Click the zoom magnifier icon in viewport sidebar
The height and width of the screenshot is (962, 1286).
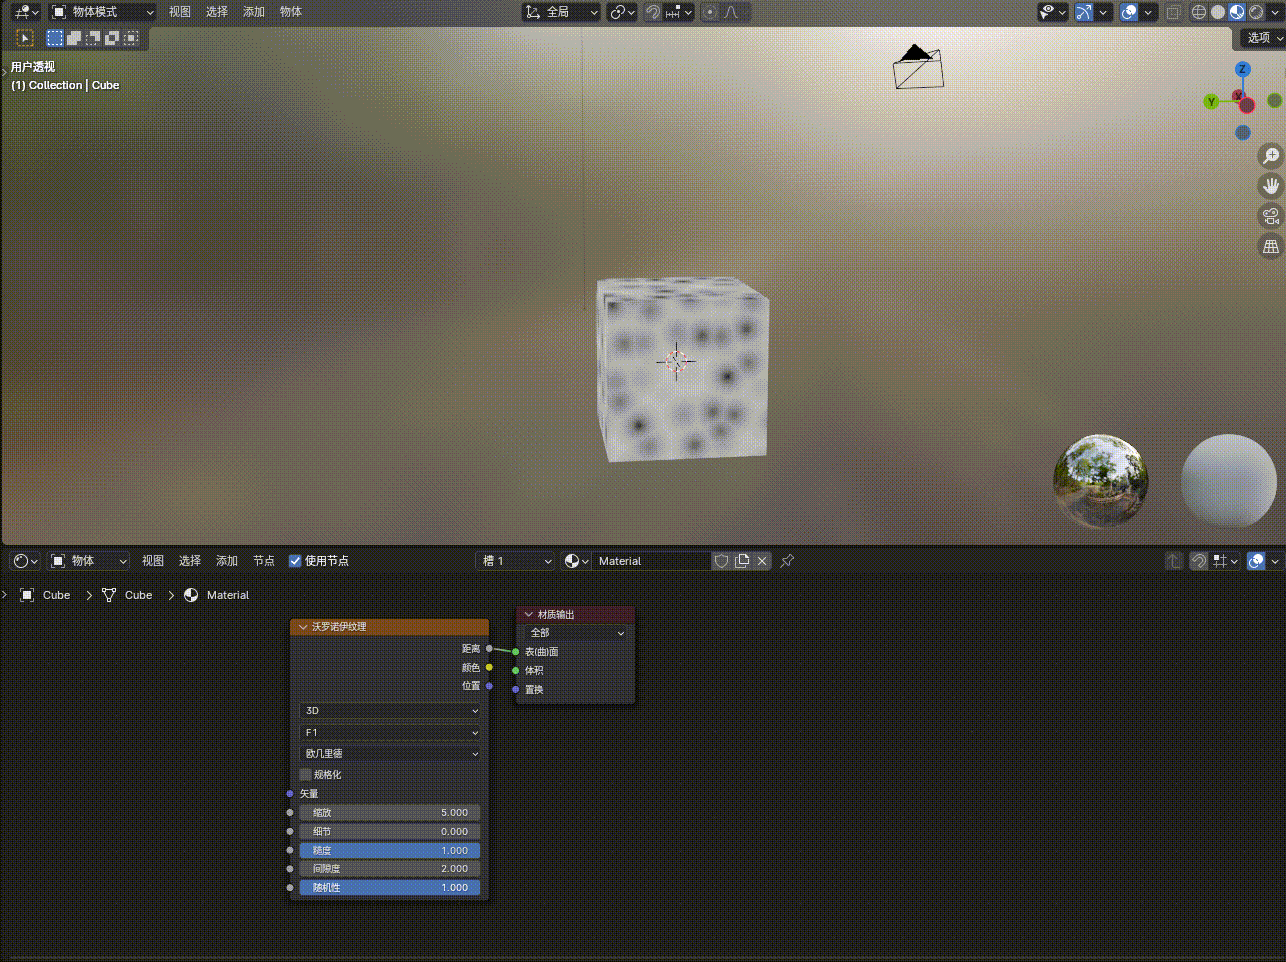tap(1269, 155)
